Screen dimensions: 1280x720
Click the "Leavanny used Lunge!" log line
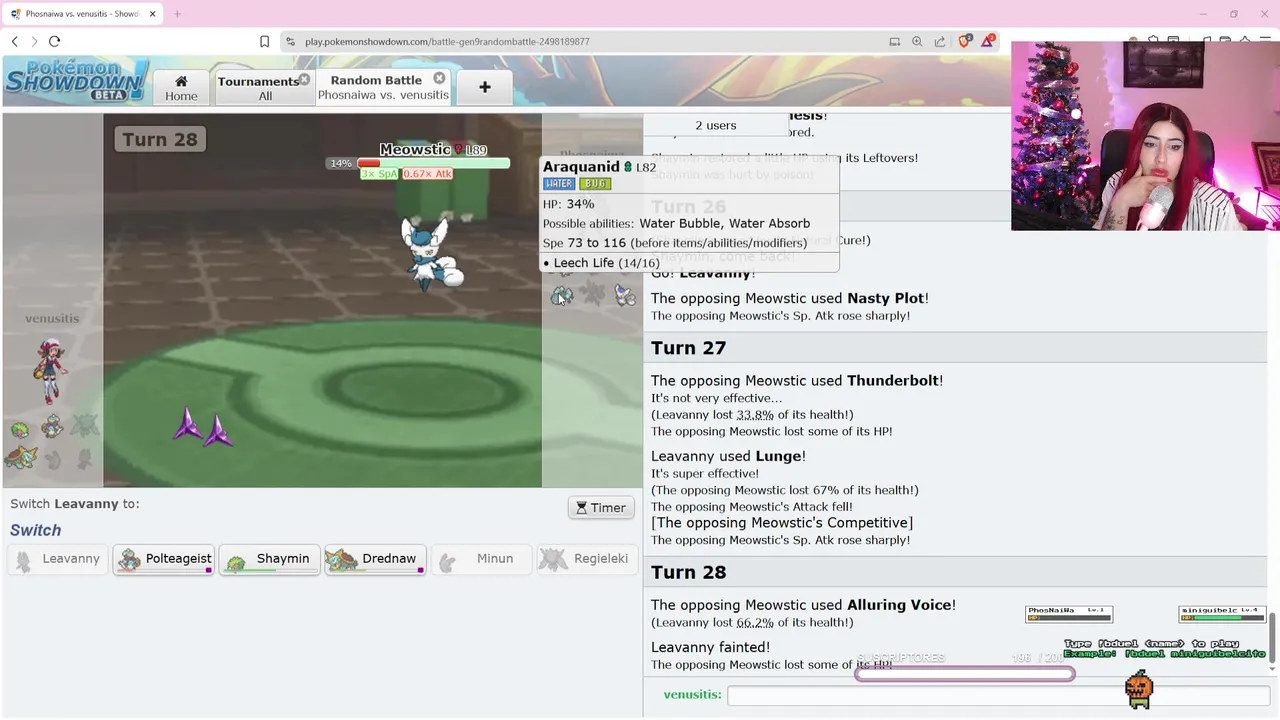(728, 456)
